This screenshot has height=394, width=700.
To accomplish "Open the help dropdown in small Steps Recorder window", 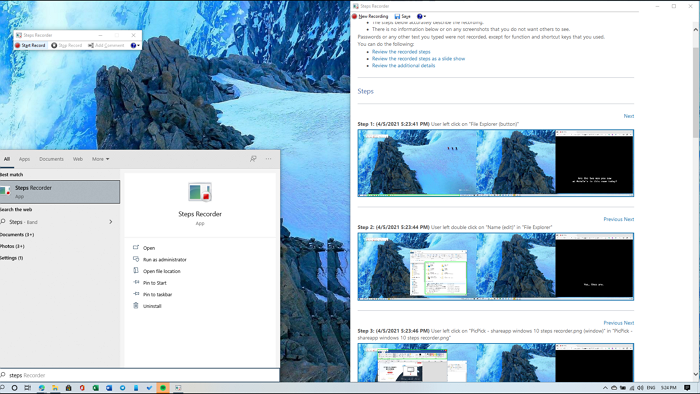I will tap(135, 46).
